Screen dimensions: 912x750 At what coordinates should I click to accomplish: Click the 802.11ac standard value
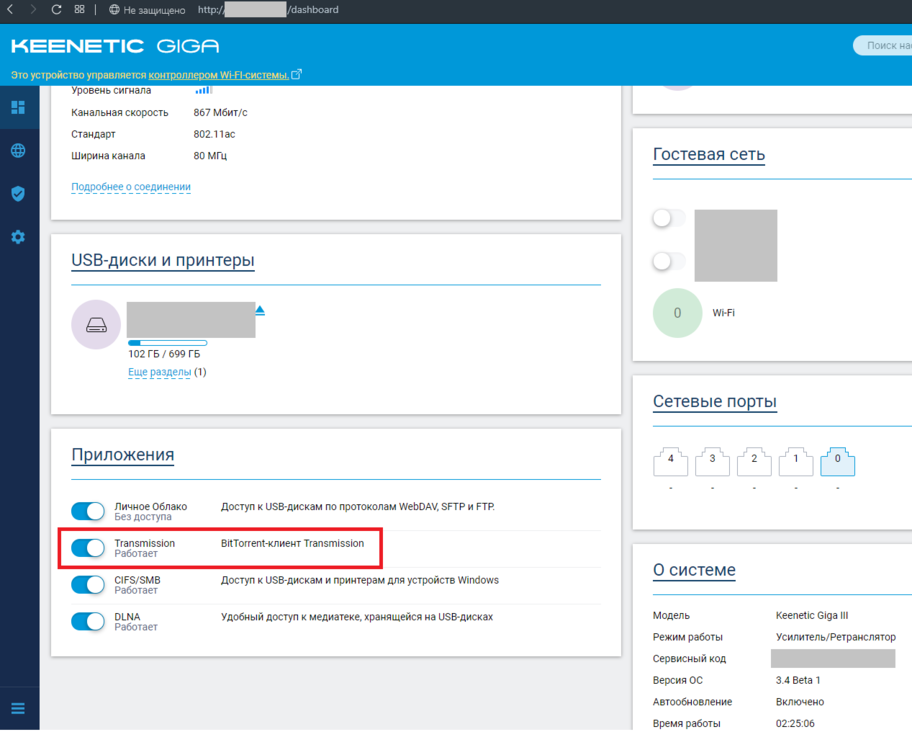click(215, 134)
